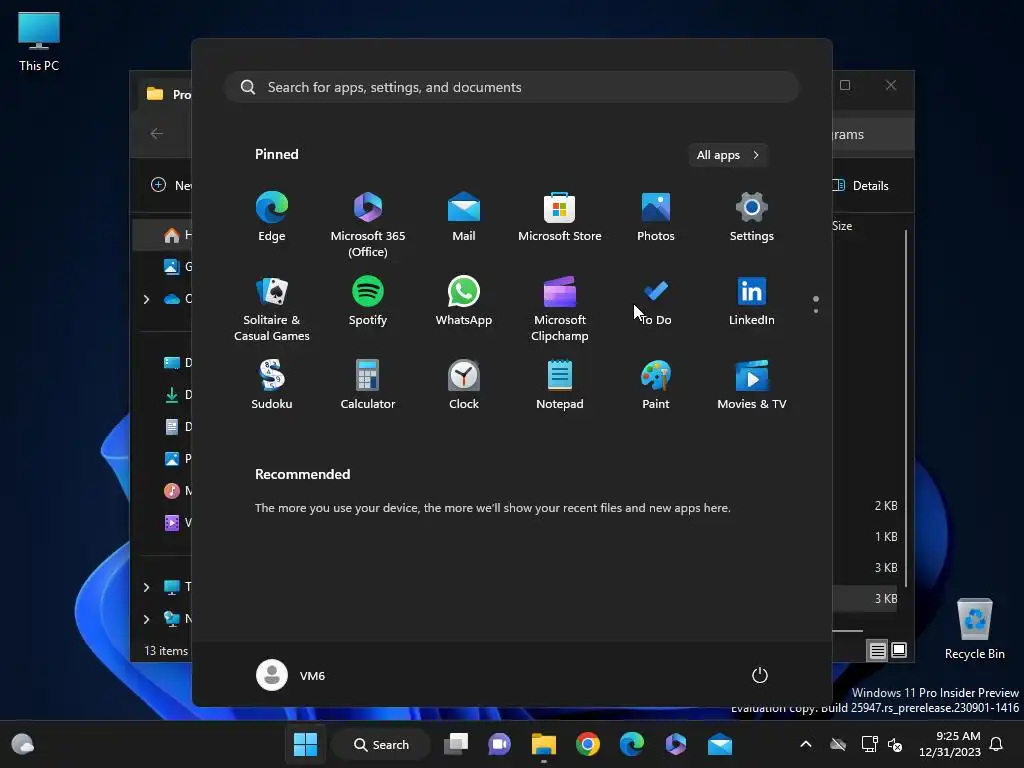Image resolution: width=1024 pixels, height=768 pixels.
Task: Open Task View on taskbar
Action: click(x=456, y=744)
